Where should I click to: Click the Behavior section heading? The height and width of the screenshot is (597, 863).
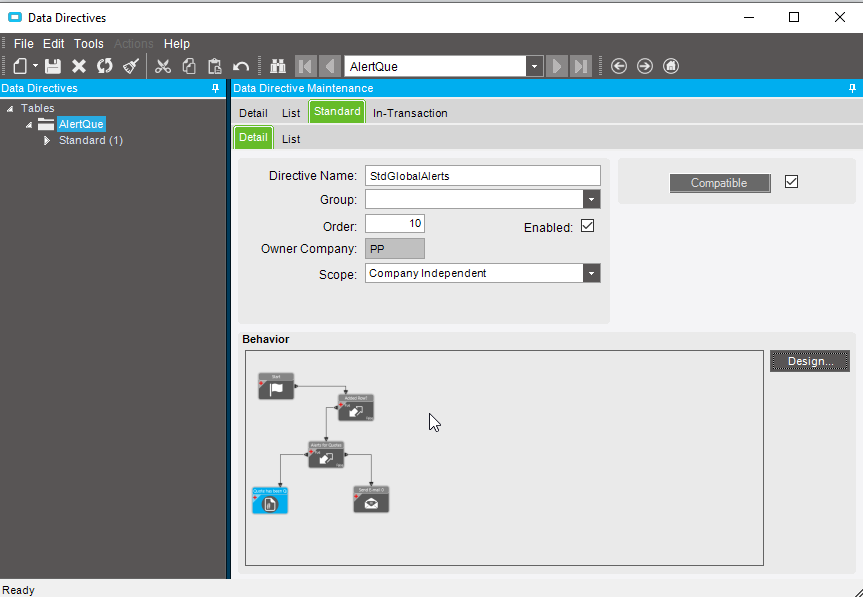click(266, 339)
